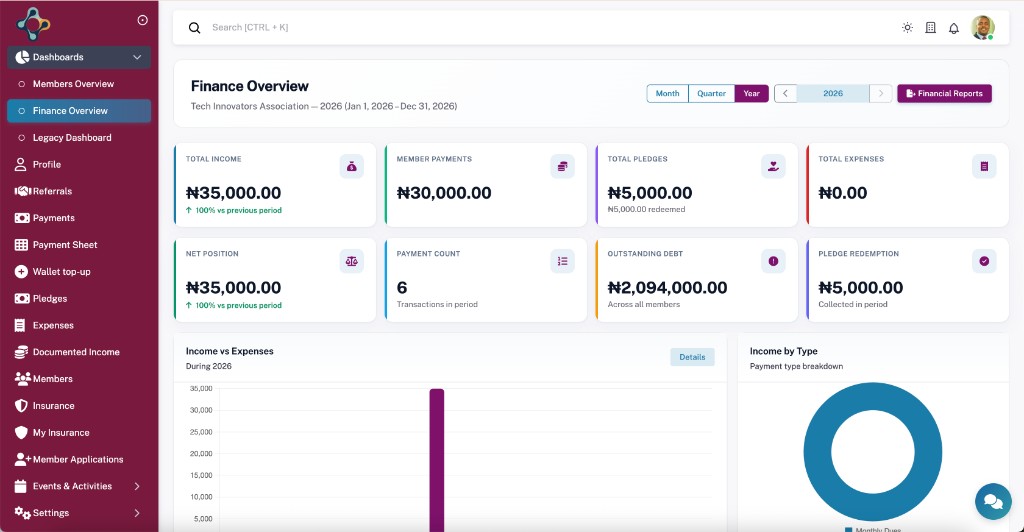Click the Total Income money bag icon

352,166
